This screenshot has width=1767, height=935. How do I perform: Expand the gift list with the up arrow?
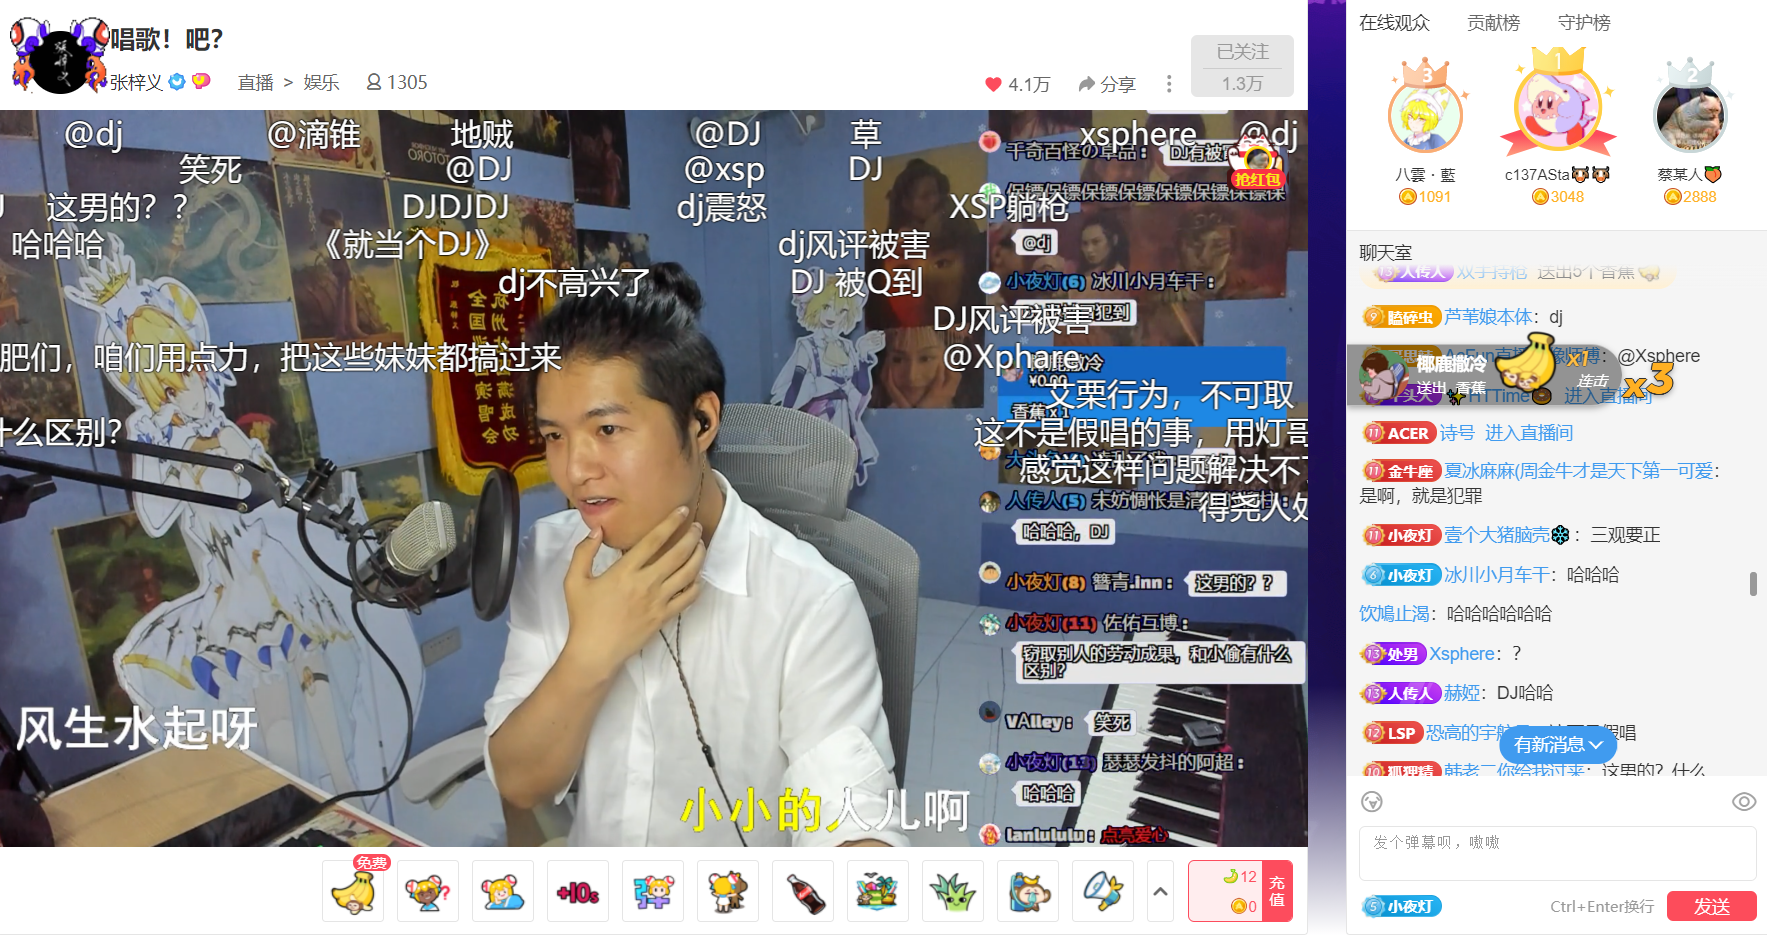coord(1160,890)
